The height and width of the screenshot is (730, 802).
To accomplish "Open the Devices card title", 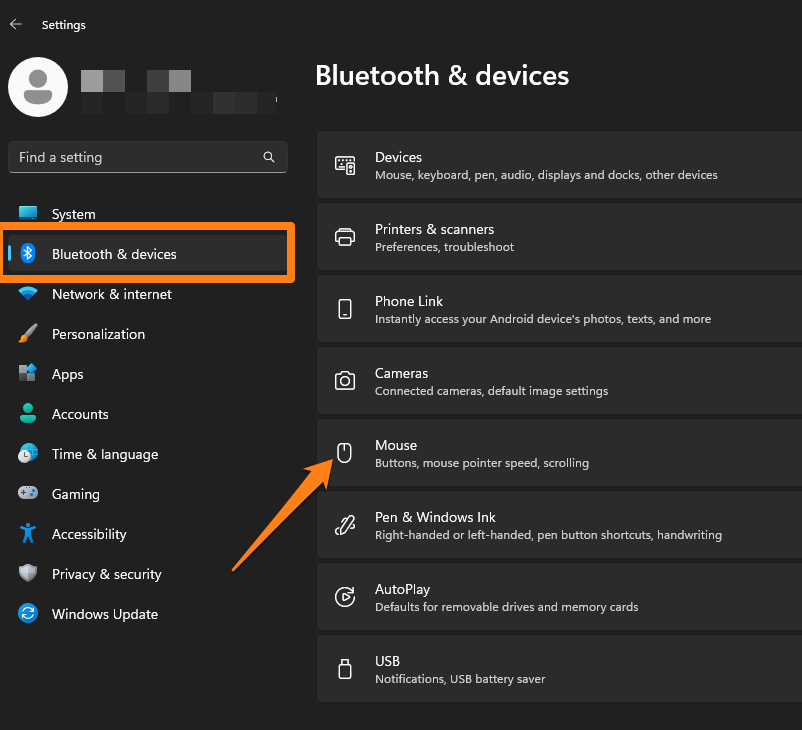I will 398,157.
